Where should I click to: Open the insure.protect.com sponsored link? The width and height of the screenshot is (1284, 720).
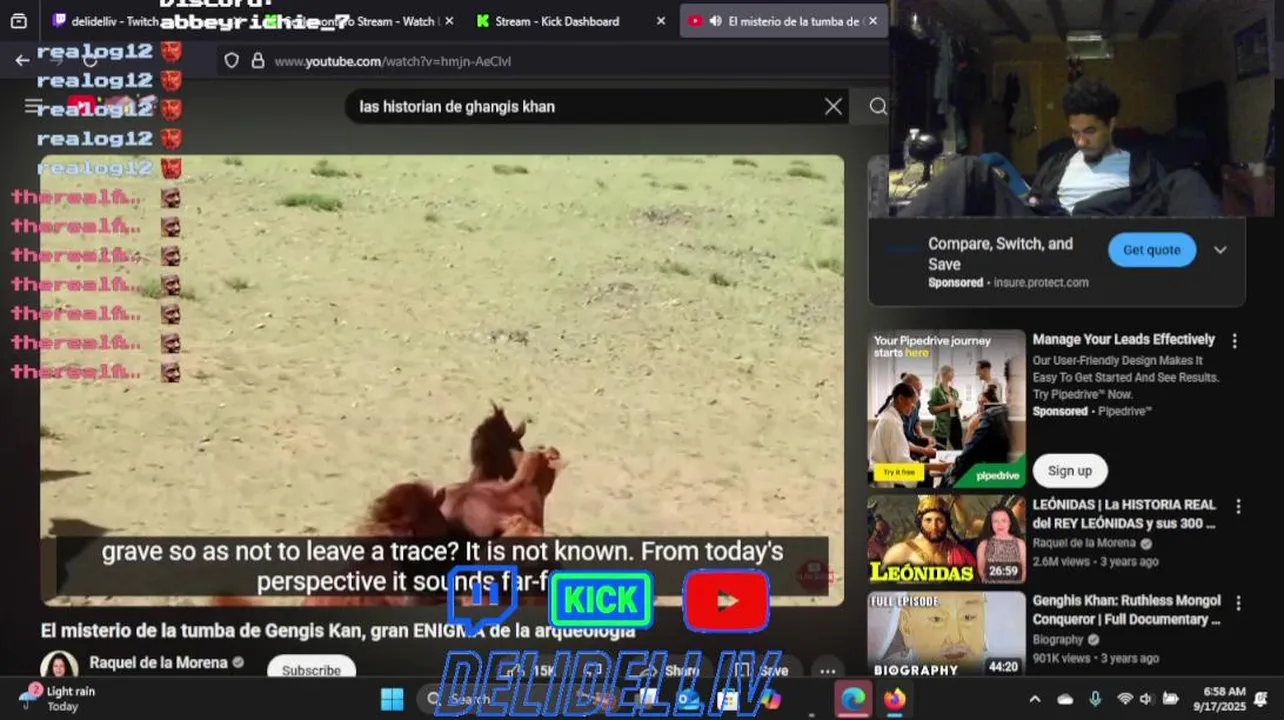tap(1041, 283)
